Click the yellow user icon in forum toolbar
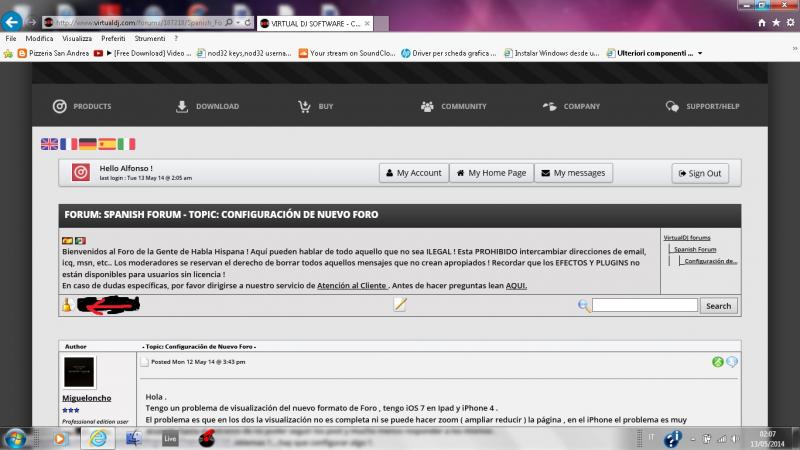Screen dimensions: 800x450 (67, 305)
